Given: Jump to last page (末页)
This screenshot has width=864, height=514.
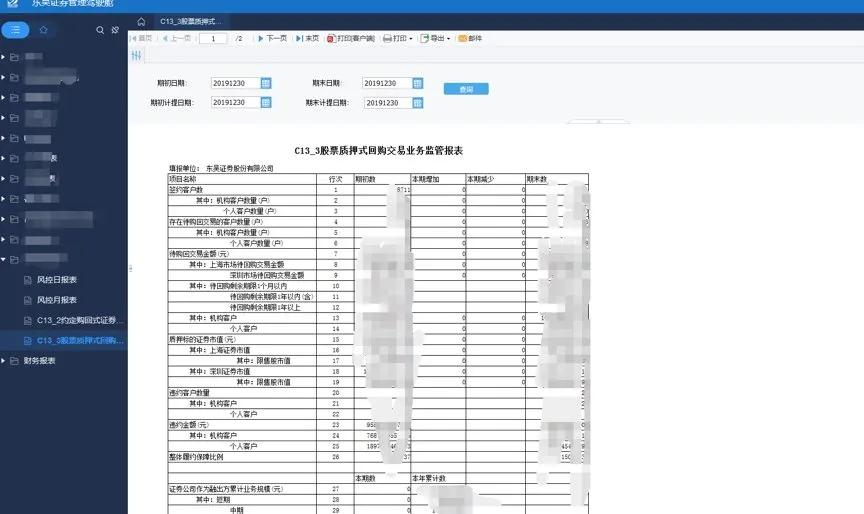Looking at the screenshot, I should click(307, 39).
